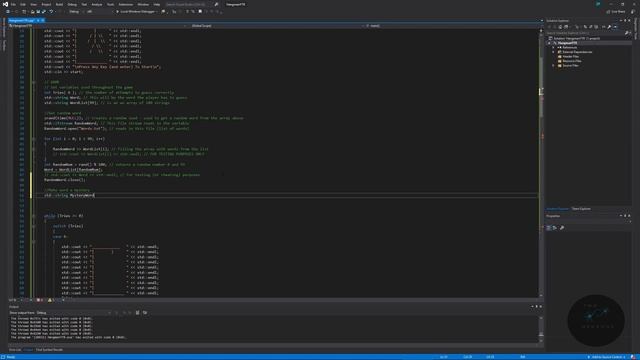The width and height of the screenshot is (640, 360).
Task: Open the Build menu
Action: [60, 4]
